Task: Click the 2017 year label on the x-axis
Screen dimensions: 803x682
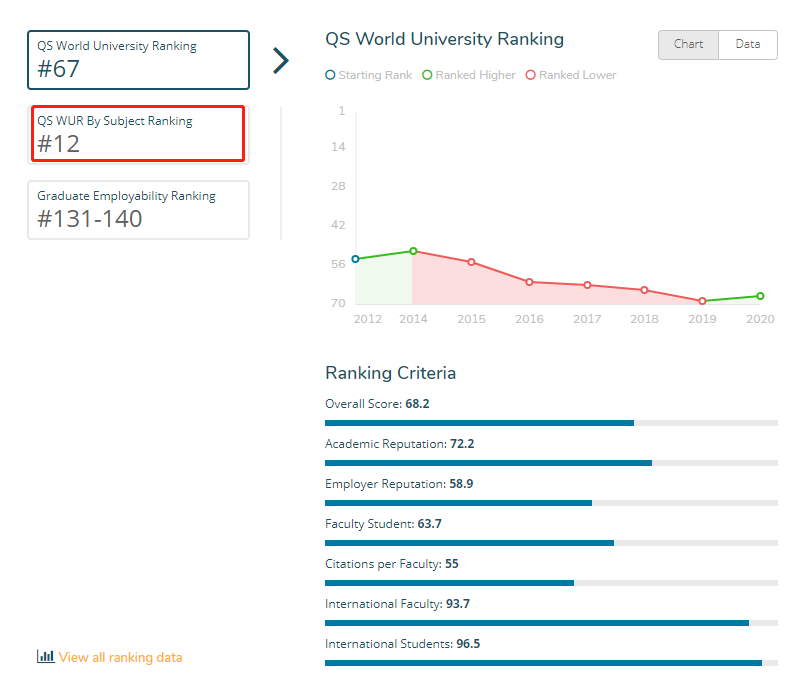Action: (587, 319)
